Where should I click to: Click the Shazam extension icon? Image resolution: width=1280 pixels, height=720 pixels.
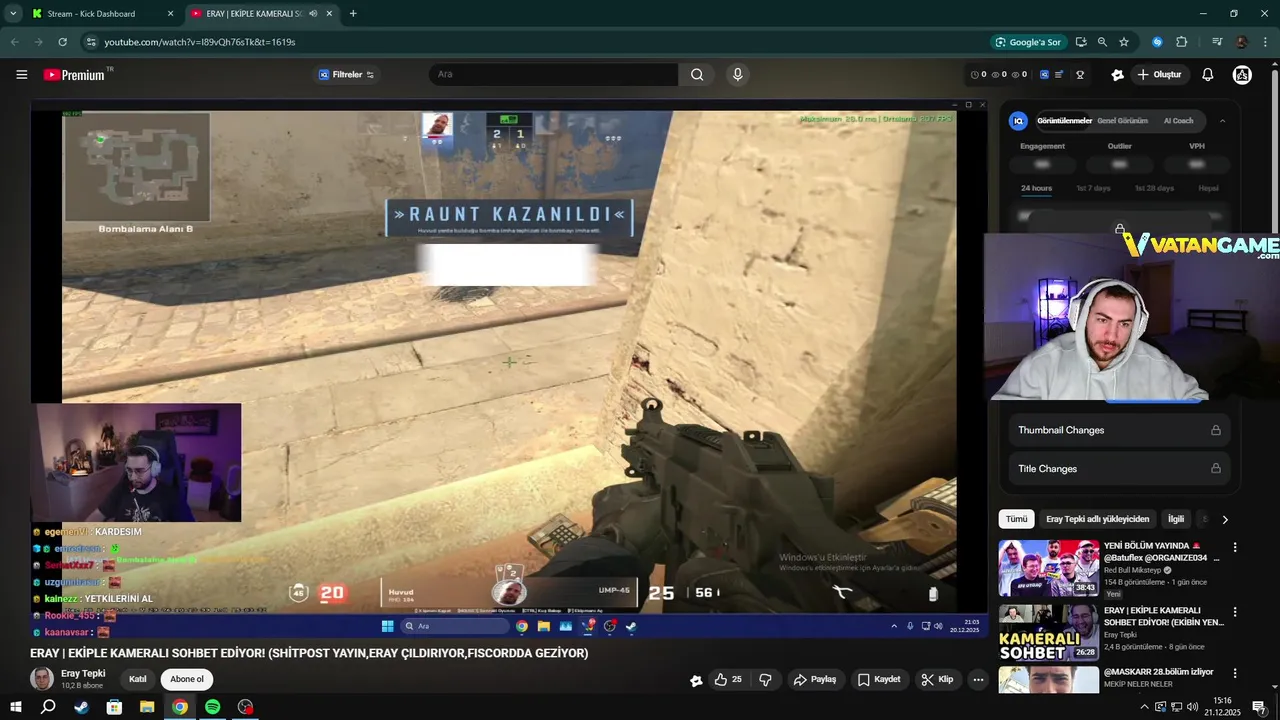(1157, 42)
